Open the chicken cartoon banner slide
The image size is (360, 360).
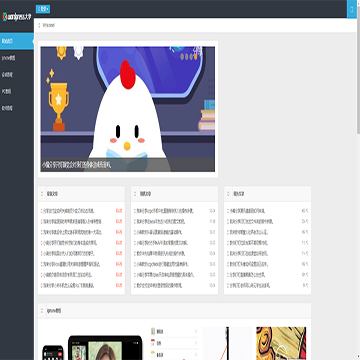click(128, 109)
